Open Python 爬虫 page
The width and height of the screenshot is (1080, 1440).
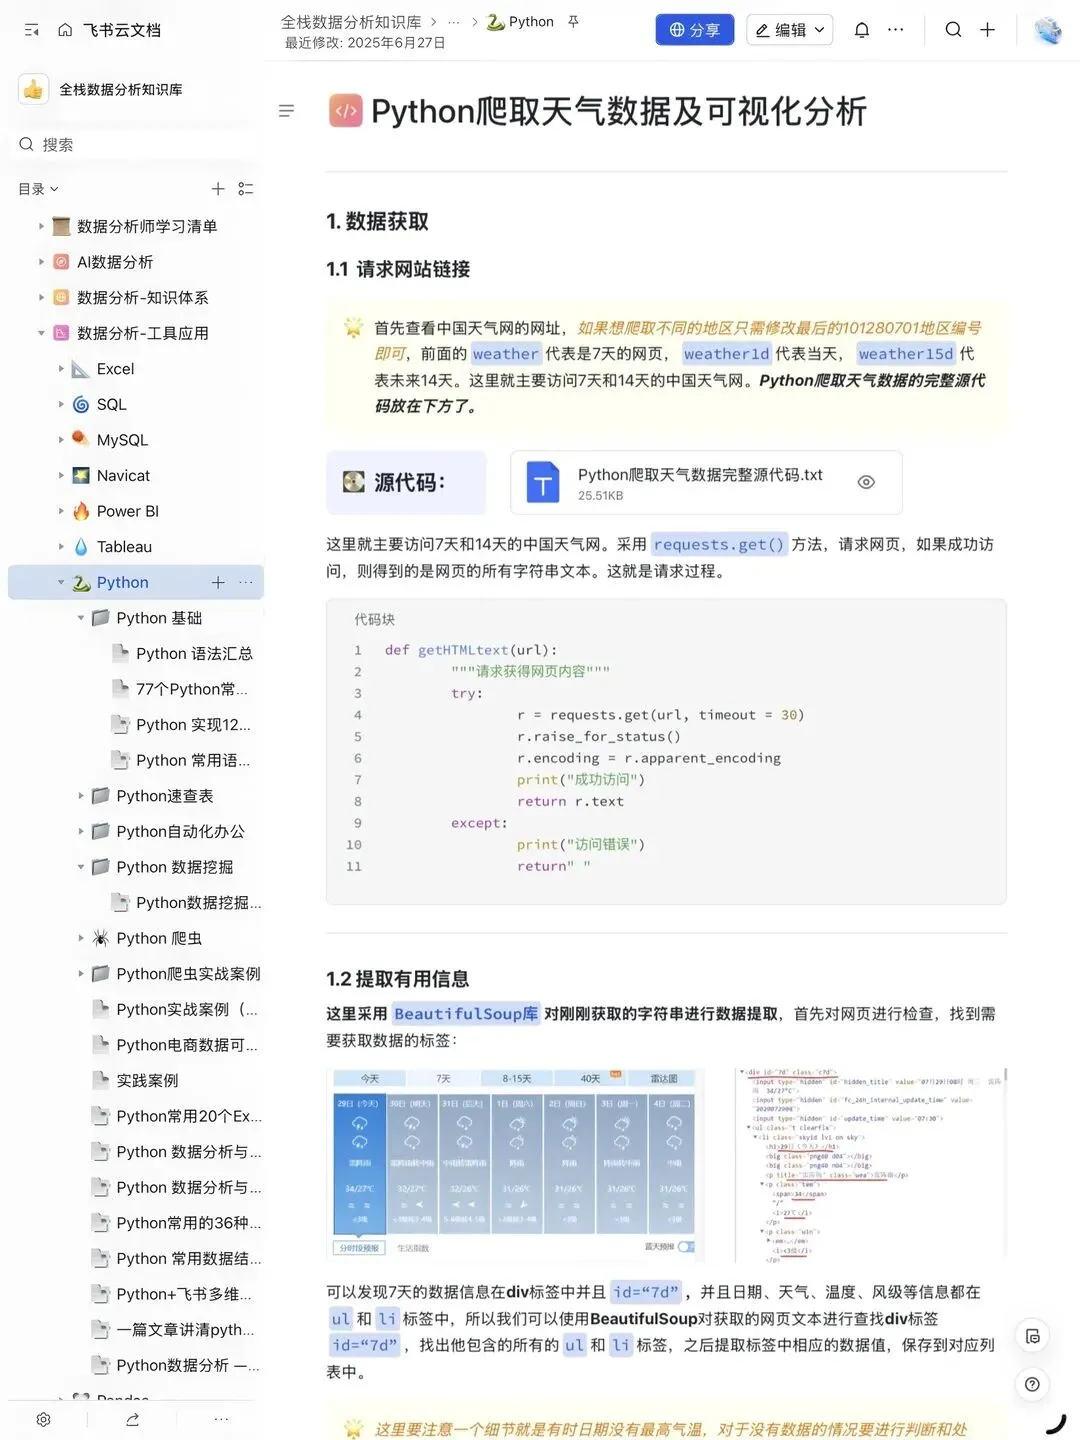pos(159,938)
